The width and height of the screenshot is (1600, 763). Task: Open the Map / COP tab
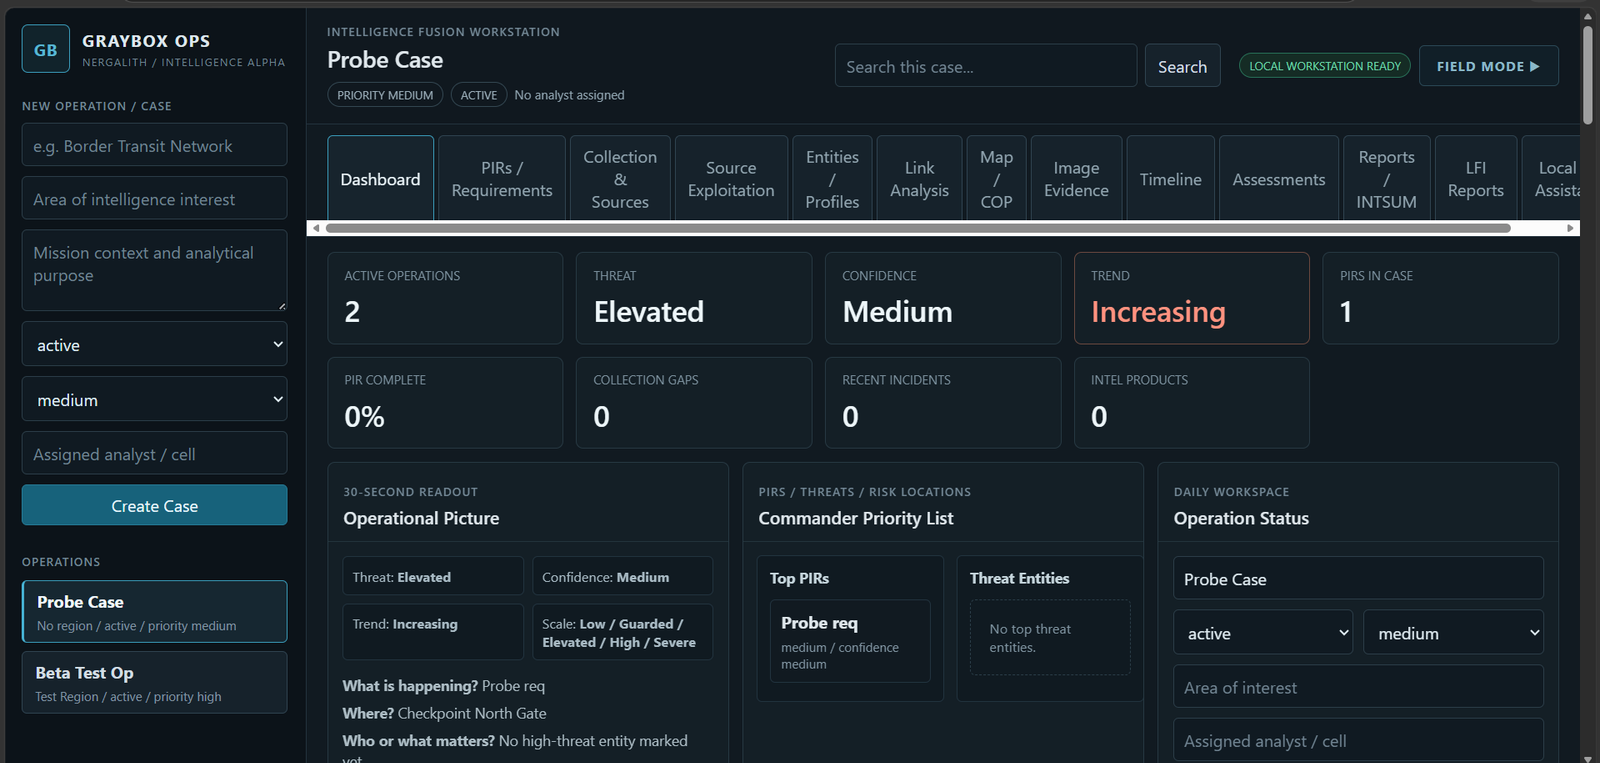pyautogui.click(x=996, y=179)
